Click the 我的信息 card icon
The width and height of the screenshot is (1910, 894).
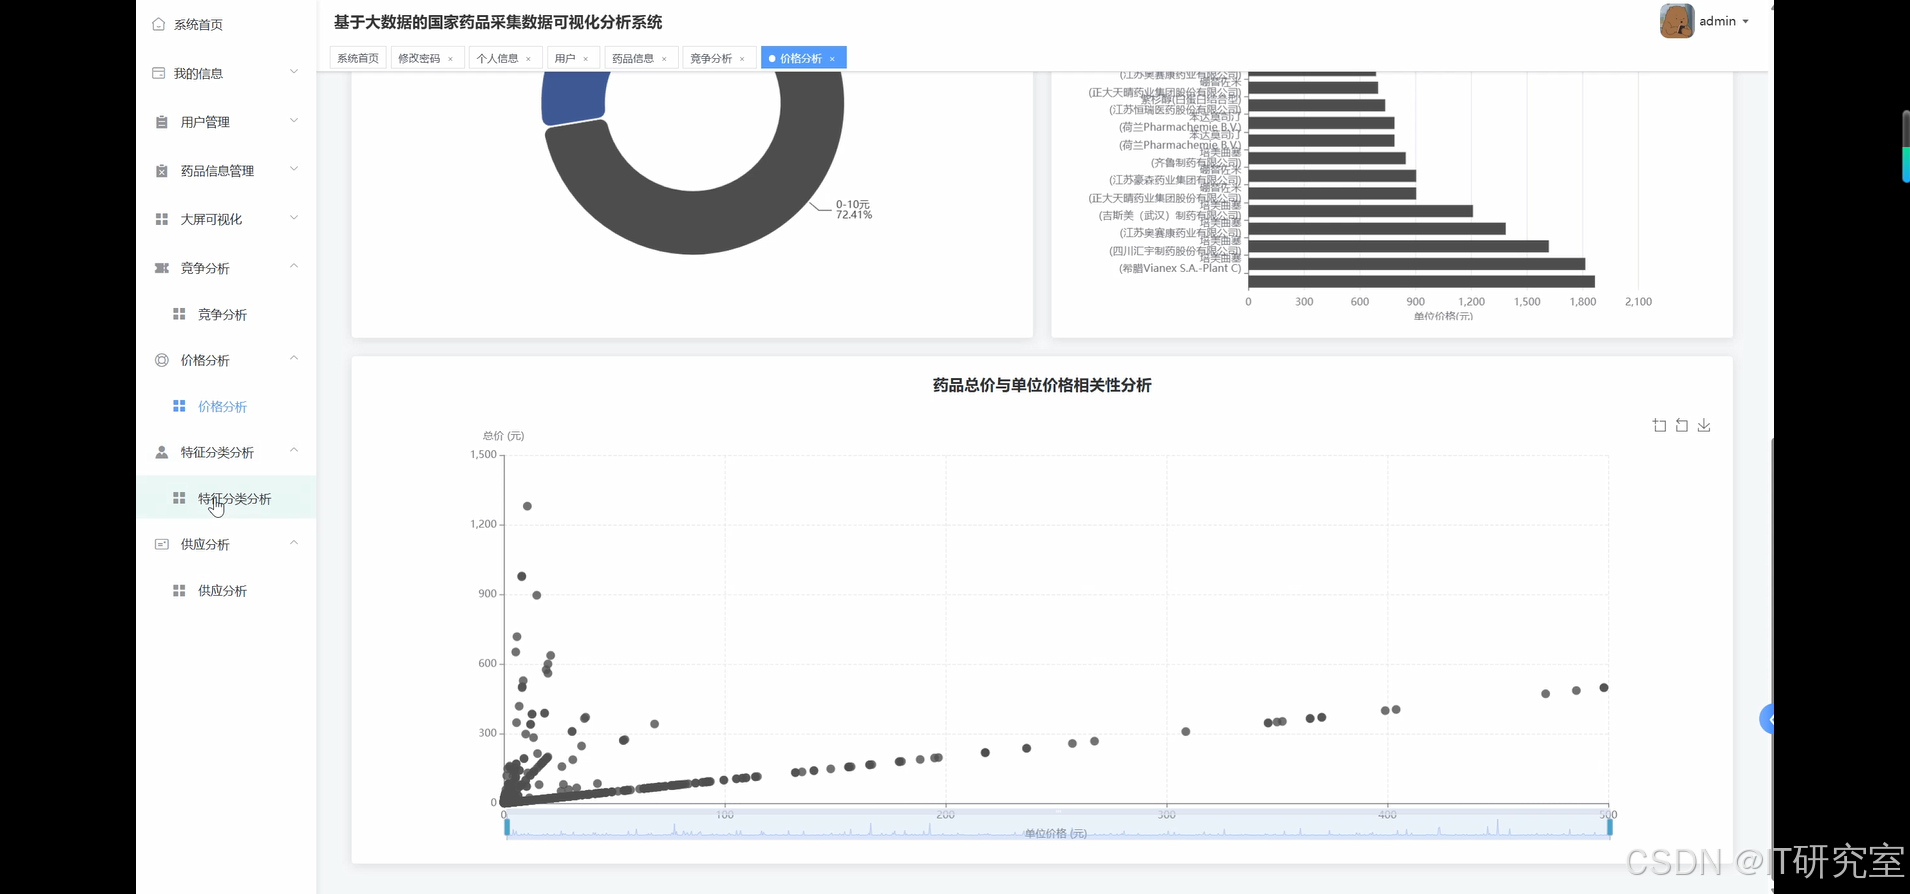tap(159, 73)
